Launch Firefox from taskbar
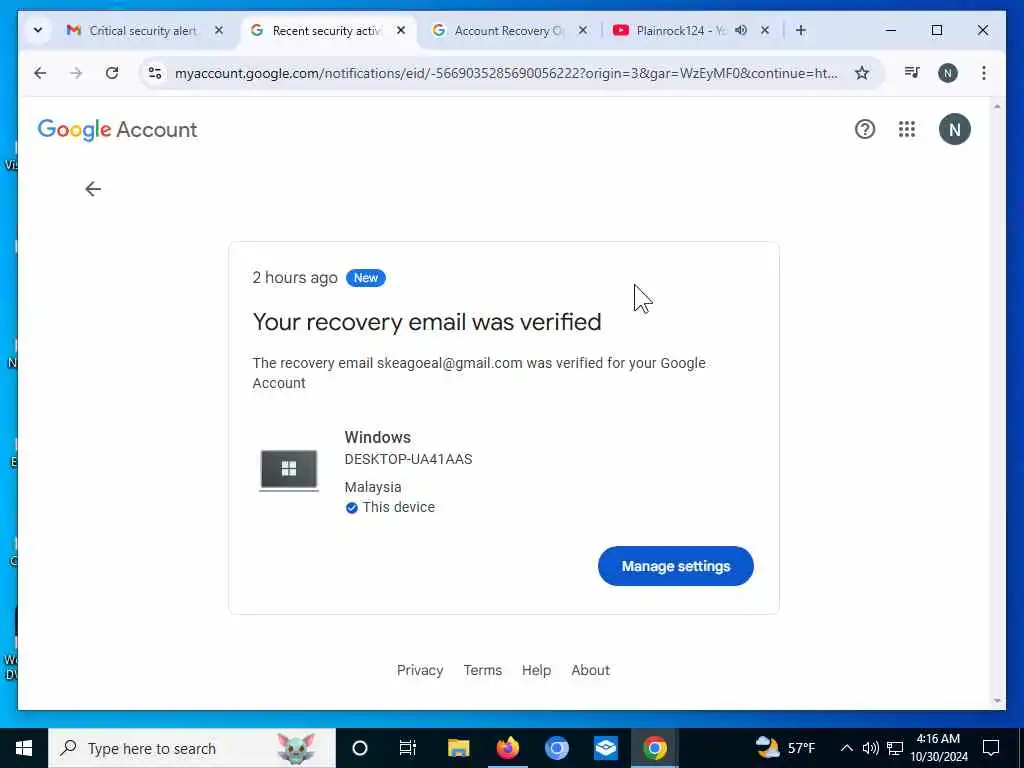This screenshot has width=1024, height=768. coord(507,748)
